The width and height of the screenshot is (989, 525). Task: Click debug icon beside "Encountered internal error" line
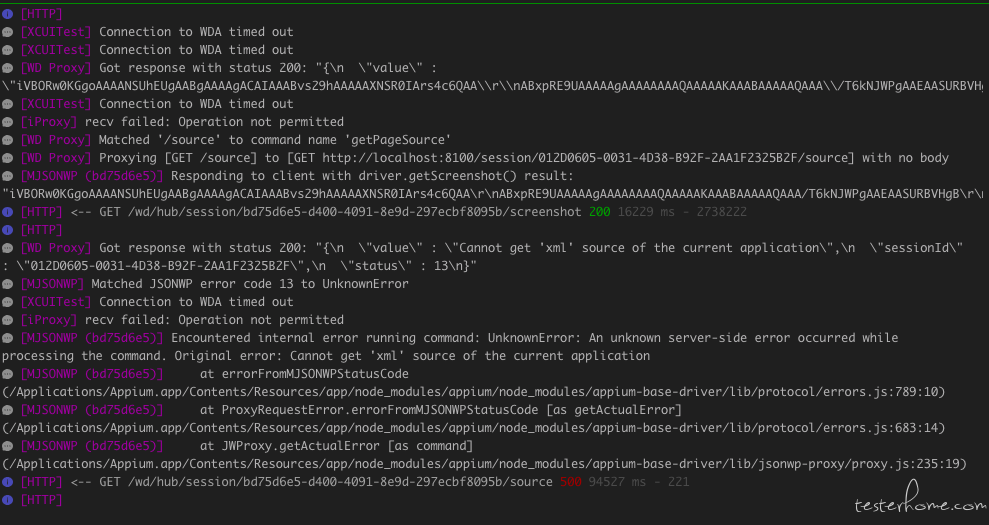coord(8,338)
